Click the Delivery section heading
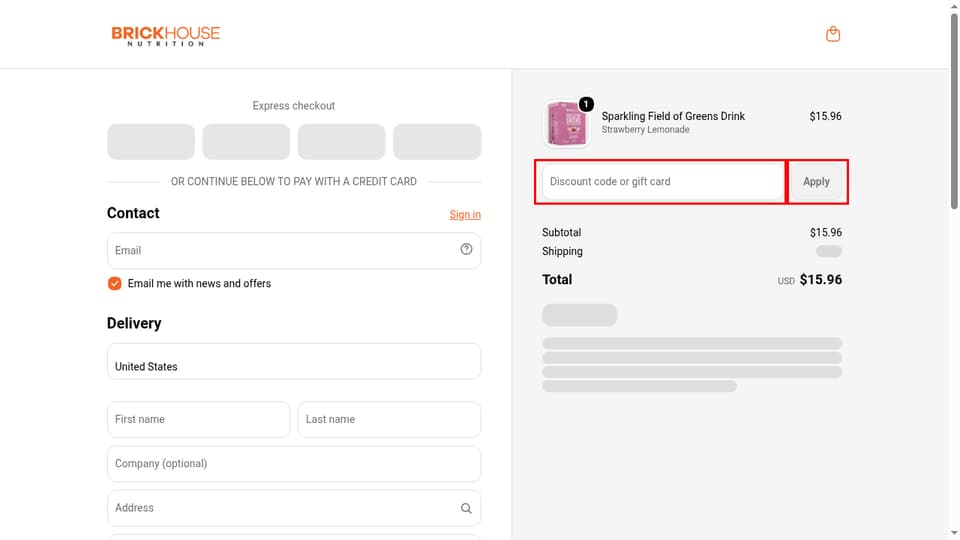Screen dimensions: 960x540 point(134,323)
